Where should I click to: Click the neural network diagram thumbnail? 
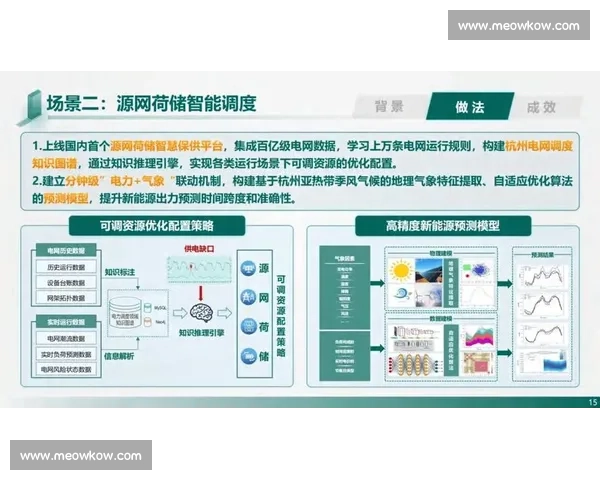(414, 364)
